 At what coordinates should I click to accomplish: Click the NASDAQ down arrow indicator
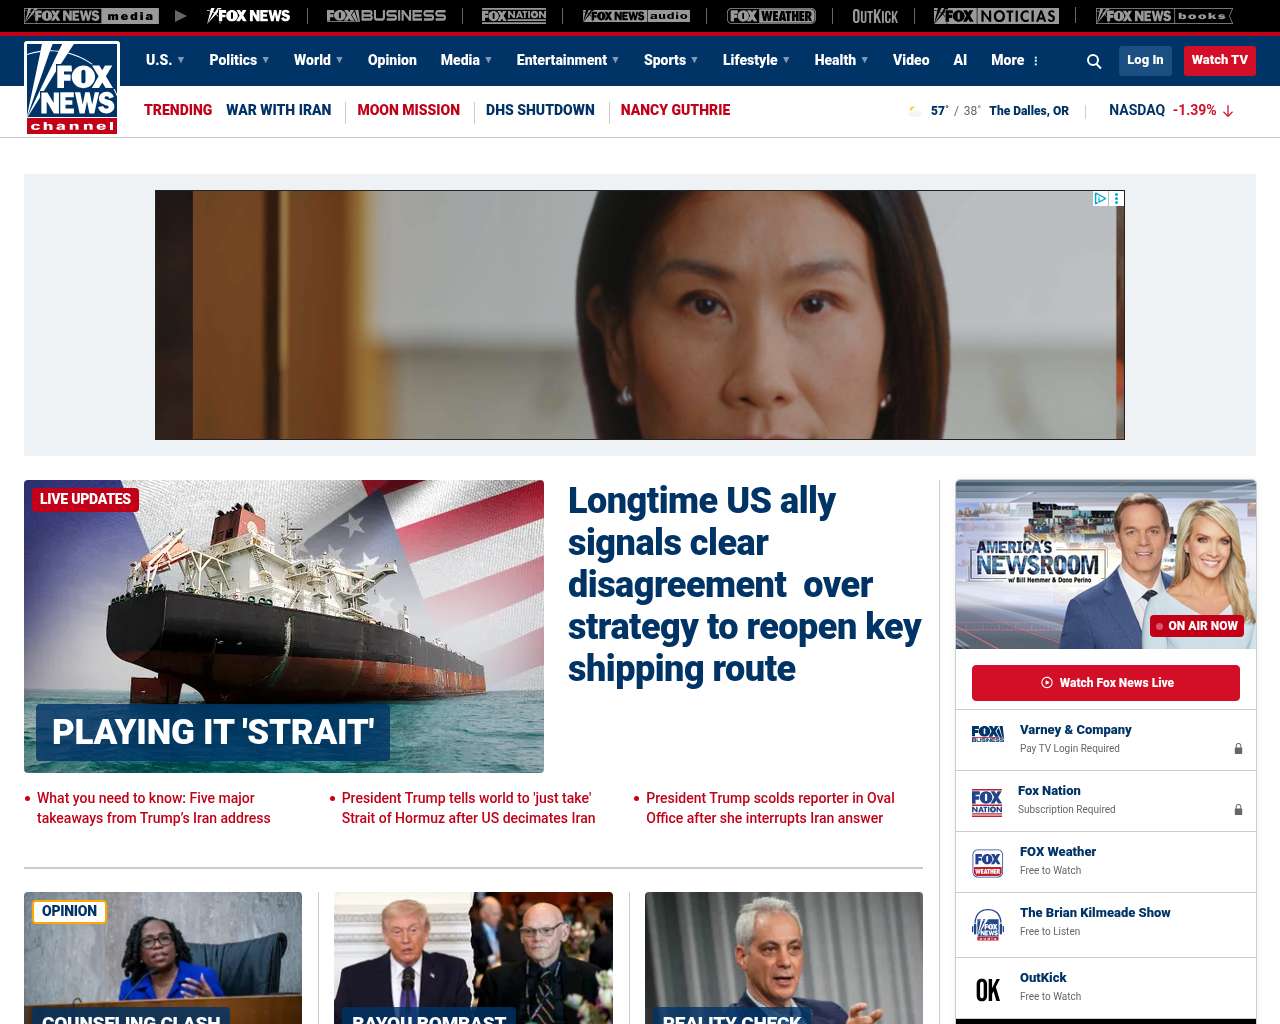1228,111
